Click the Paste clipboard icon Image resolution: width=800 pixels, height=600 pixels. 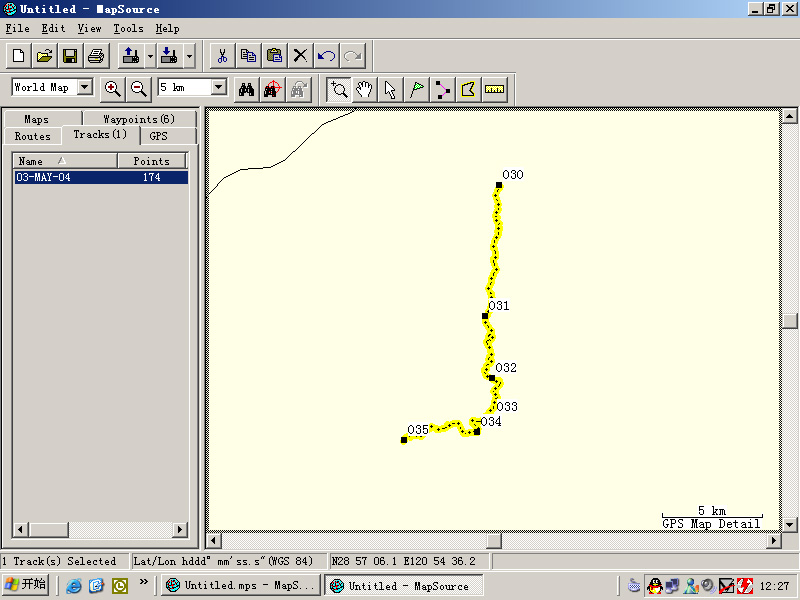coord(274,56)
